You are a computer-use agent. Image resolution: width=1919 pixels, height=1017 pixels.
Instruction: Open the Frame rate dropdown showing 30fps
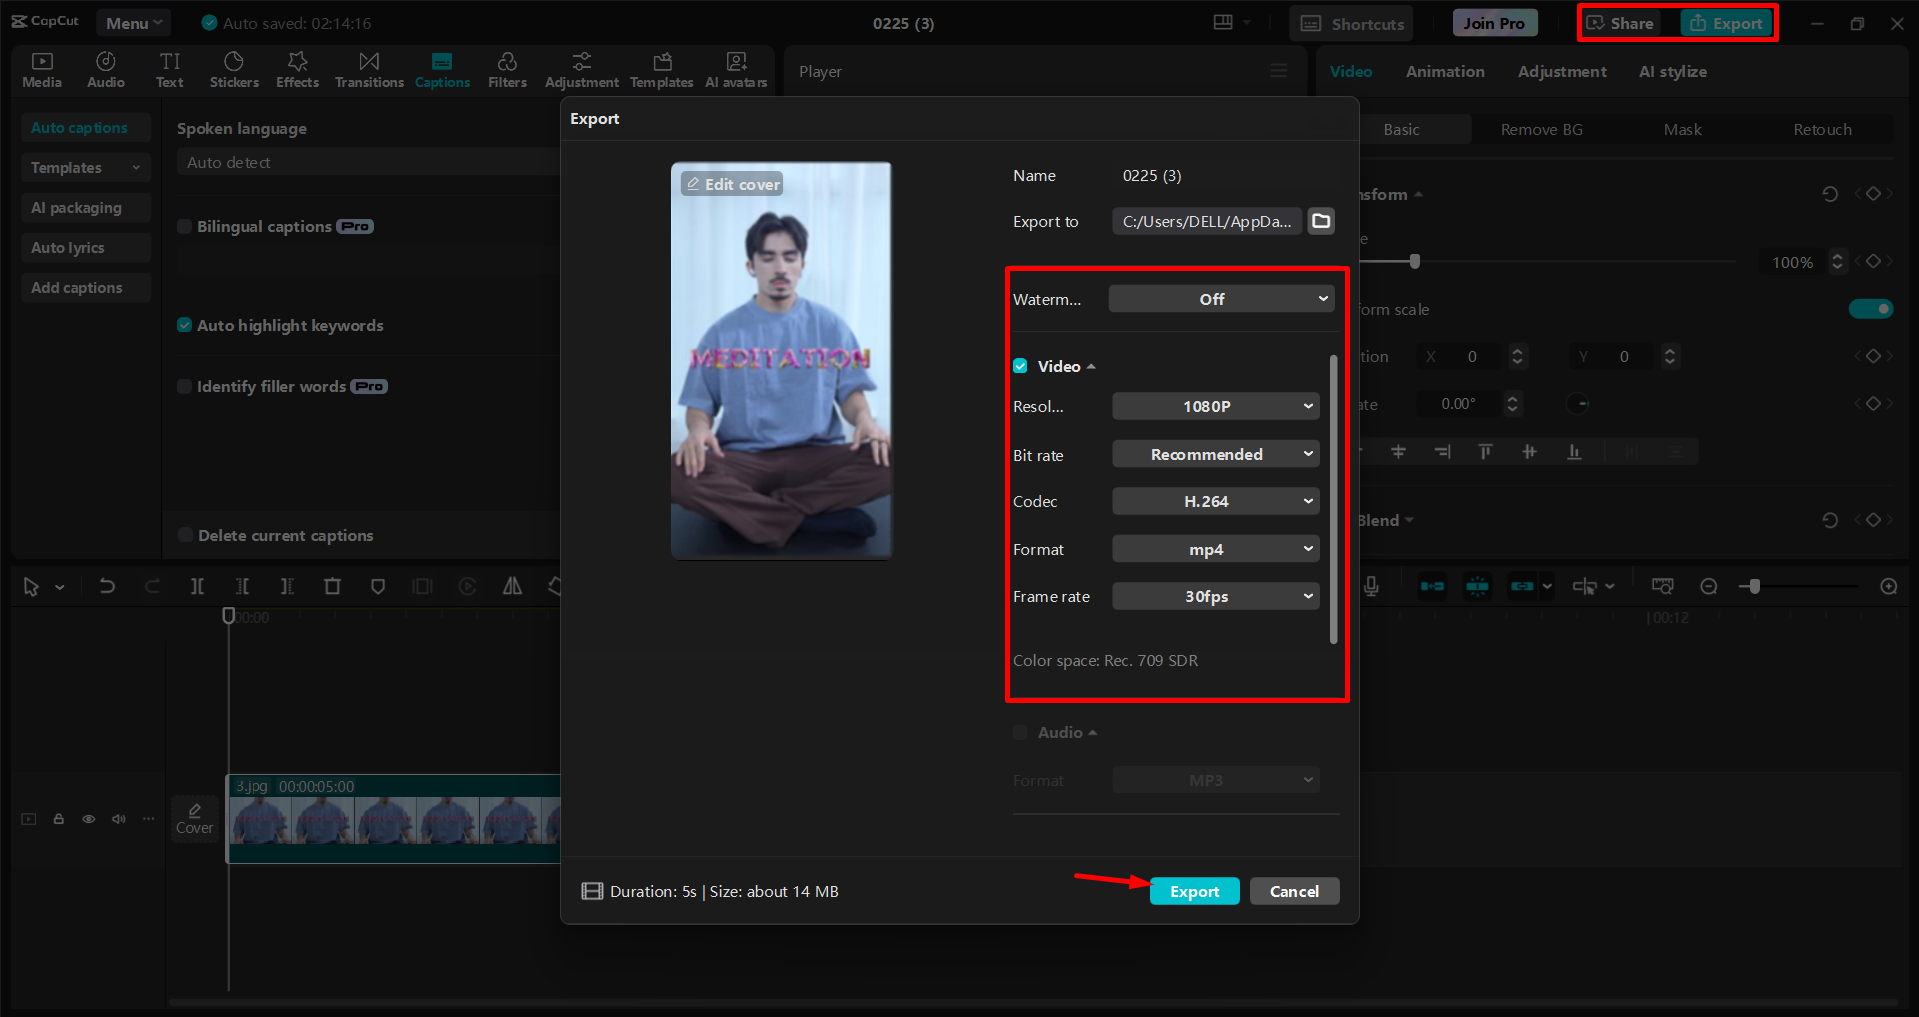1215,596
